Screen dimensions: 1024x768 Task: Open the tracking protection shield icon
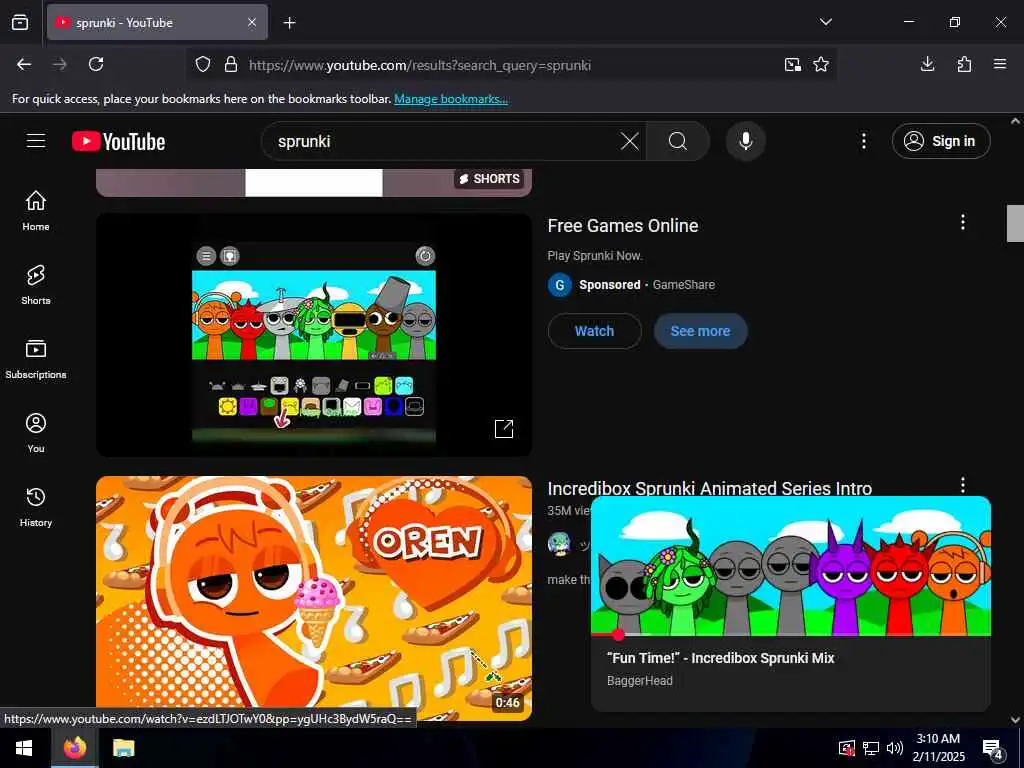(203, 65)
